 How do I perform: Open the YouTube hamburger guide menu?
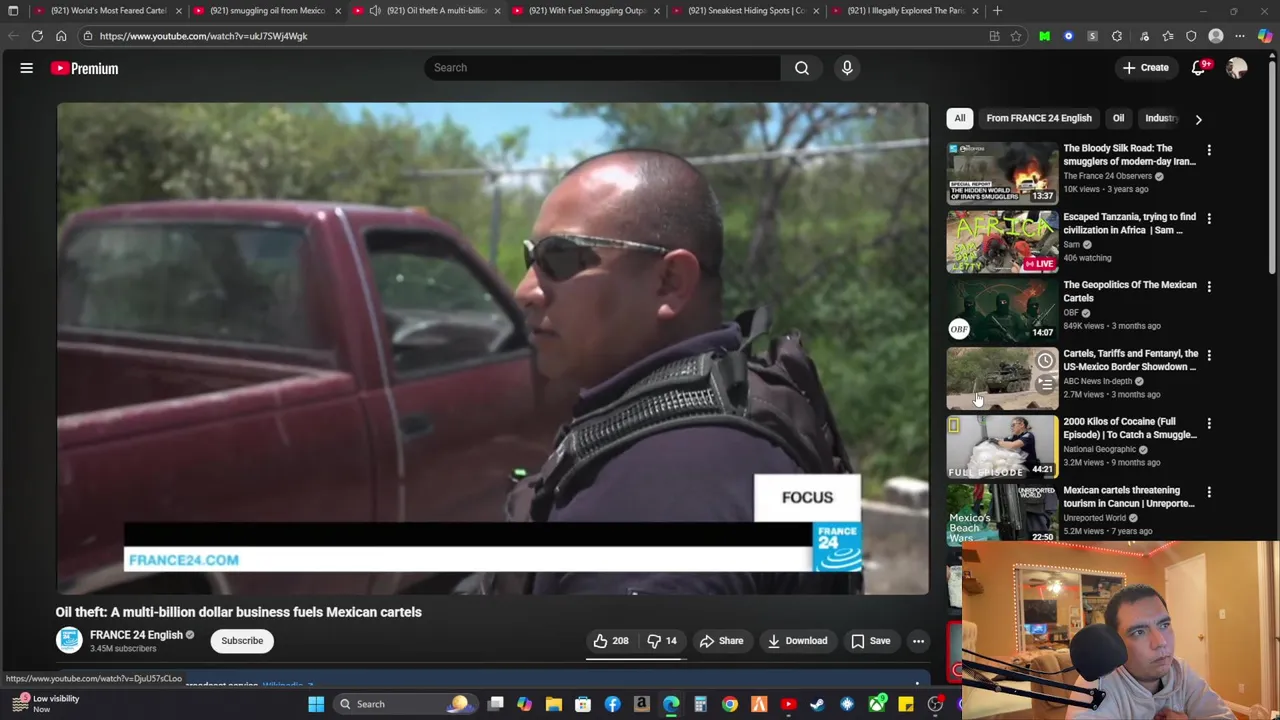27,68
